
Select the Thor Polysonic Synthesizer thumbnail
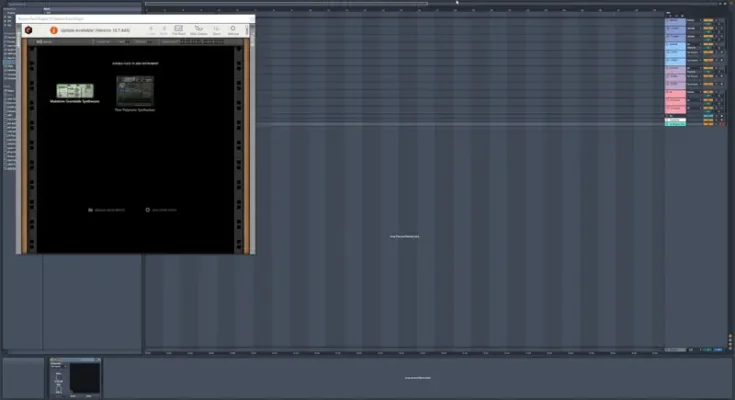(135, 91)
